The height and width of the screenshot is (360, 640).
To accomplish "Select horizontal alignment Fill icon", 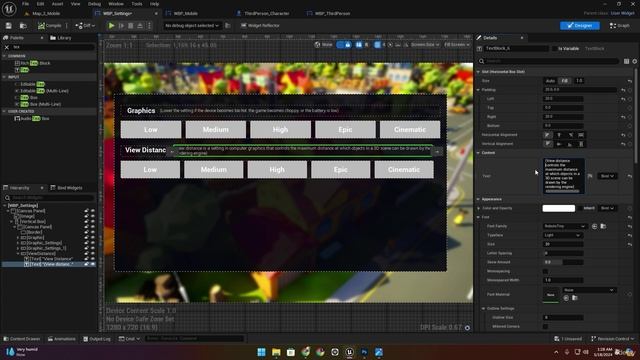I will pos(581,135).
